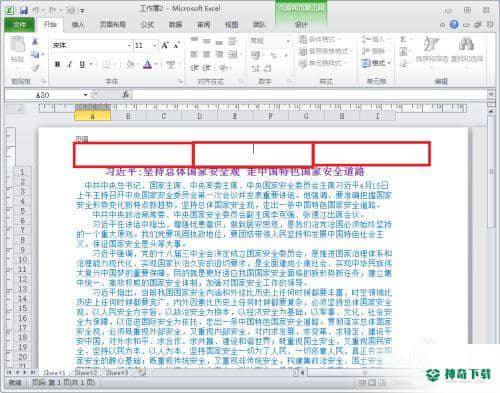Click the Sort and Filter icon

point(431,44)
